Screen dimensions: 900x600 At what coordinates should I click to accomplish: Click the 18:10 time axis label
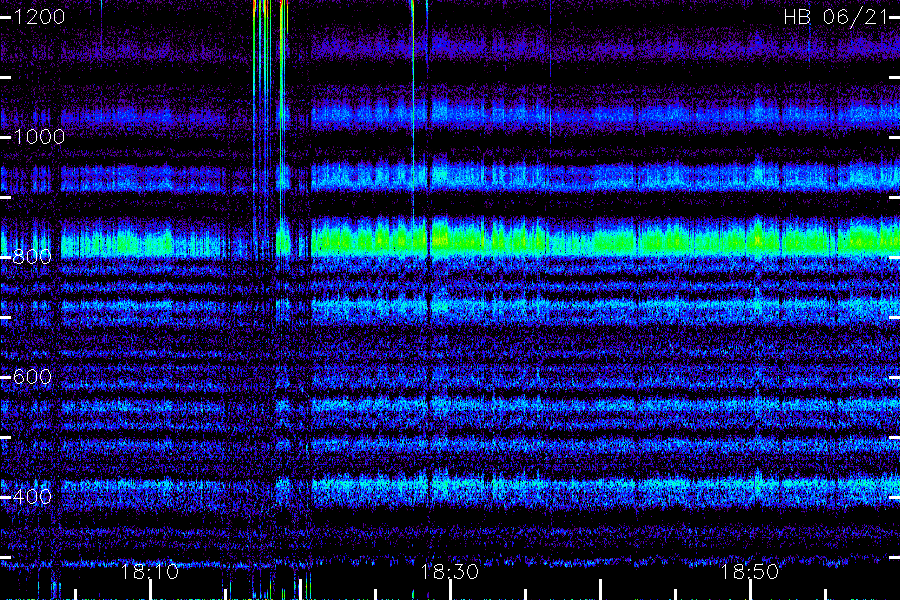click(150, 572)
